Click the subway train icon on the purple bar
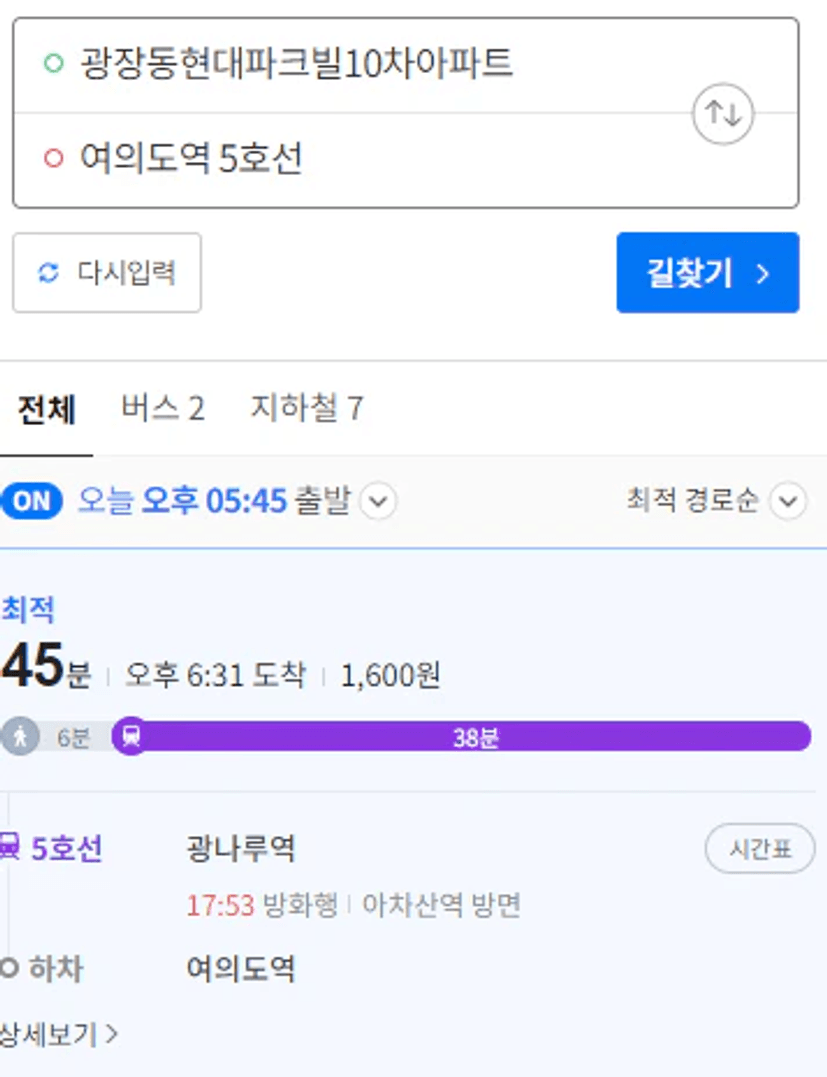This screenshot has width=827, height=1077. click(x=130, y=737)
